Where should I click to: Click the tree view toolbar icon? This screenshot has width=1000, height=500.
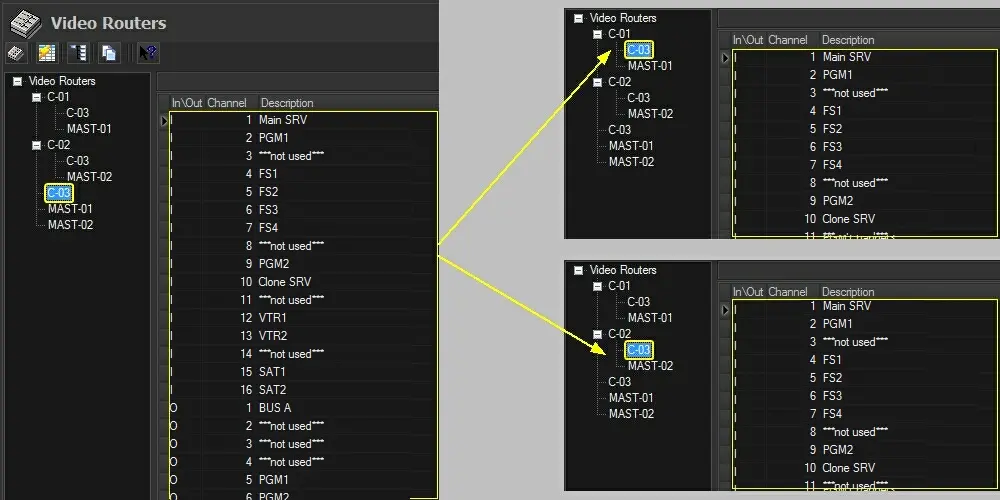click(78, 53)
